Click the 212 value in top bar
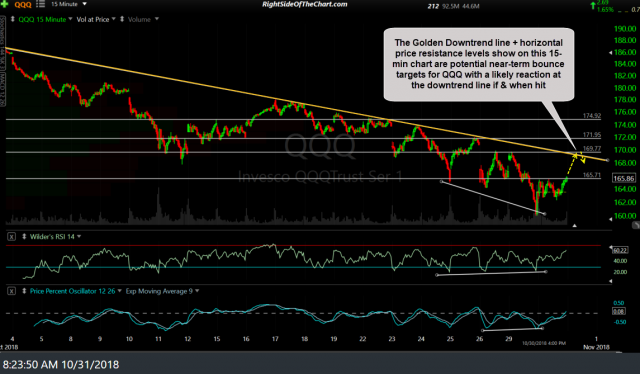The image size is (640, 374). (x=433, y=6)
